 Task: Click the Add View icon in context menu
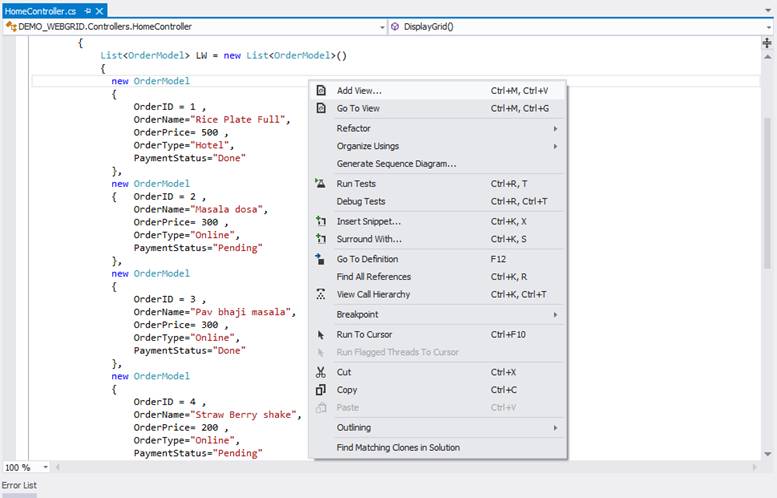(x=321, y=90)
